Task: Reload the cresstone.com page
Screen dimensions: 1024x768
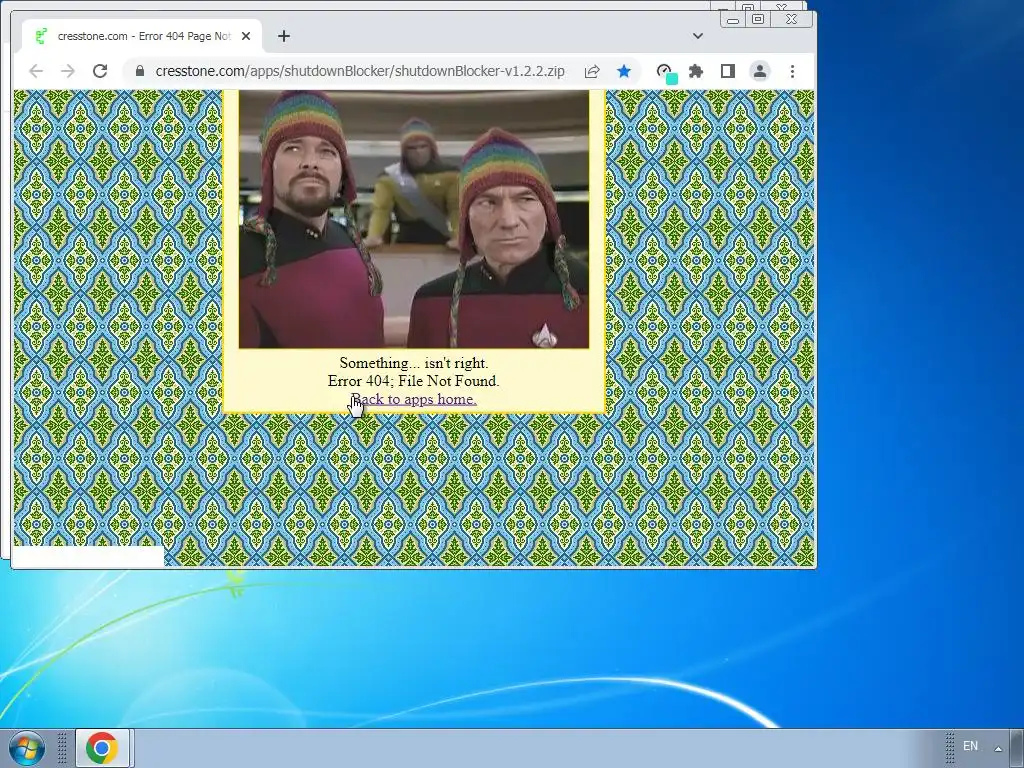Action: (100, 71)
